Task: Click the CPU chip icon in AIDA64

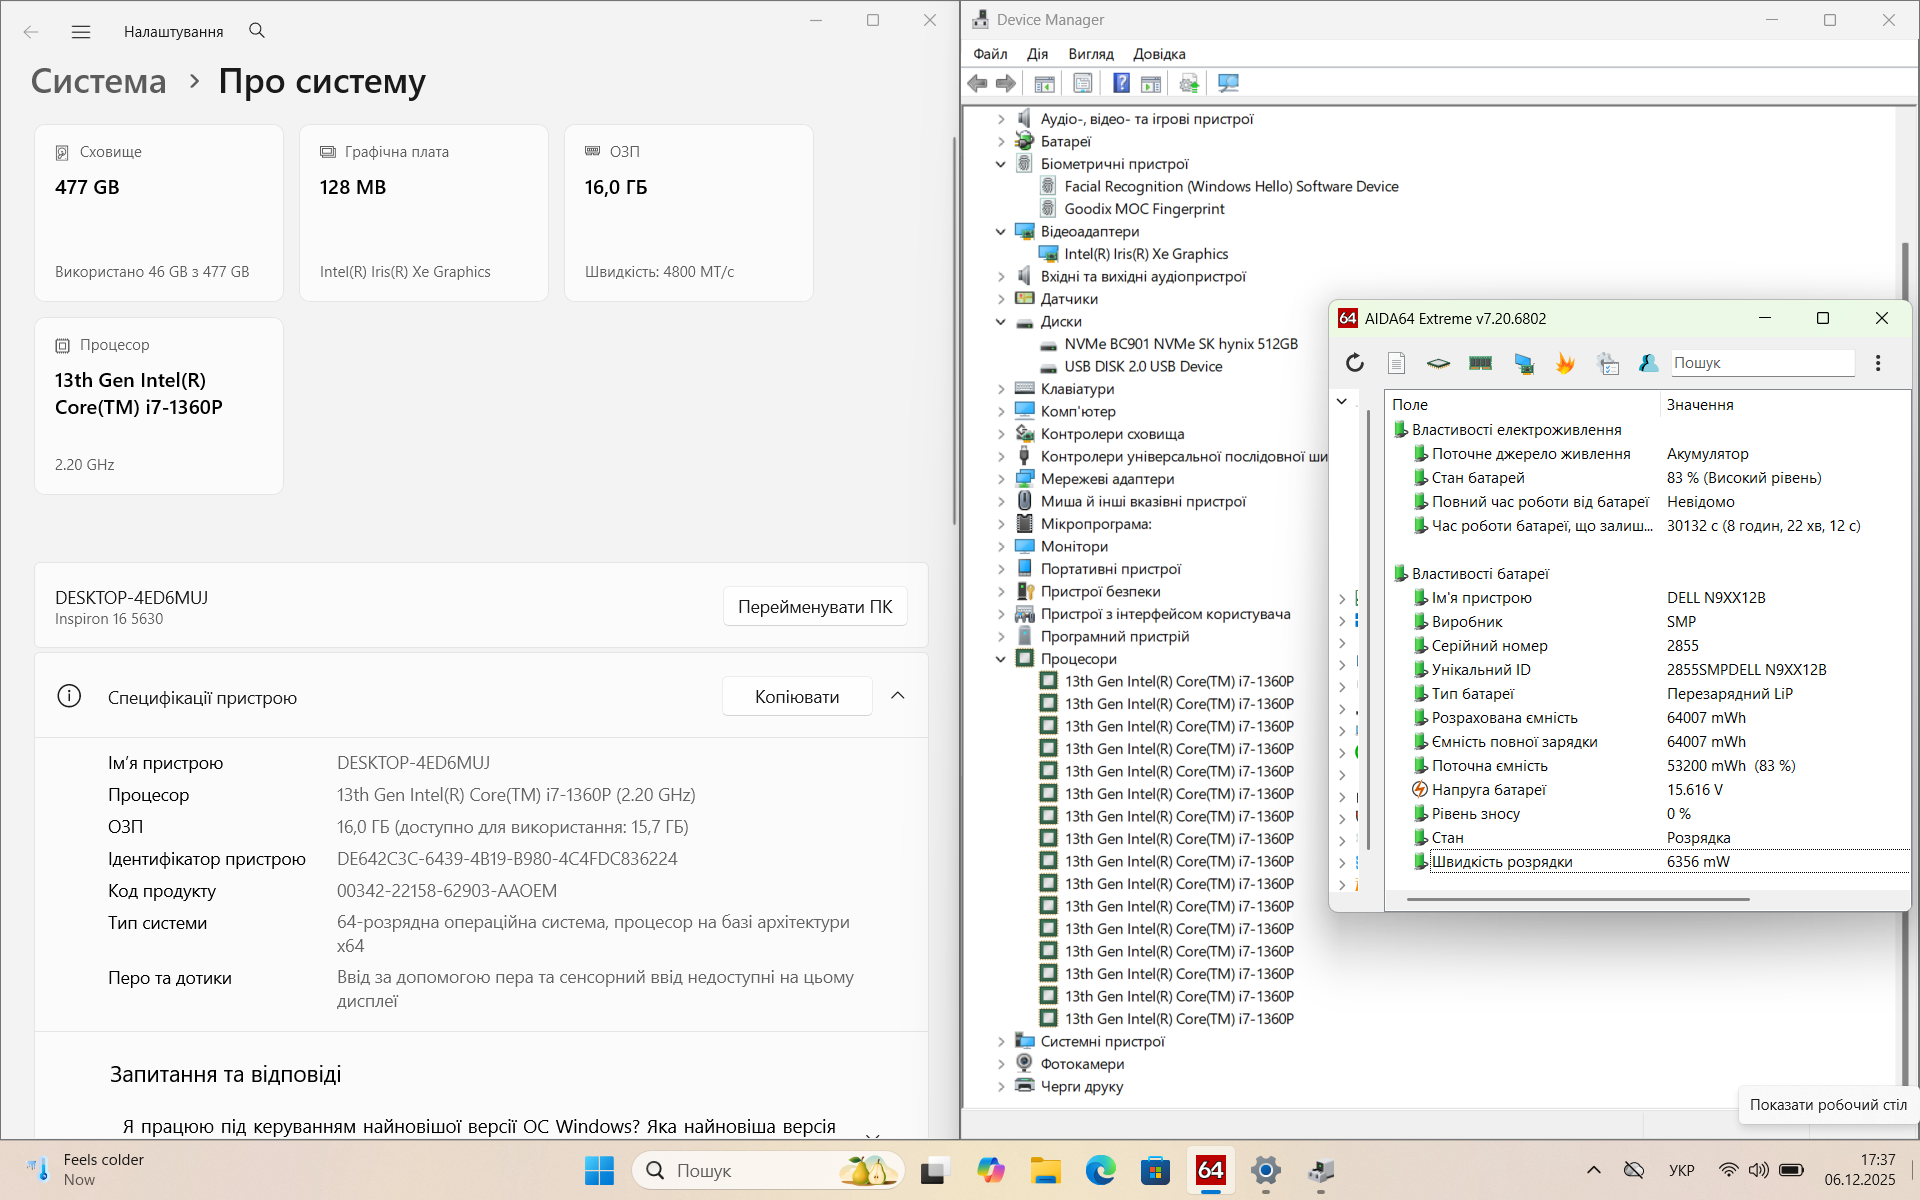Action: click(x=1438, y=363)
